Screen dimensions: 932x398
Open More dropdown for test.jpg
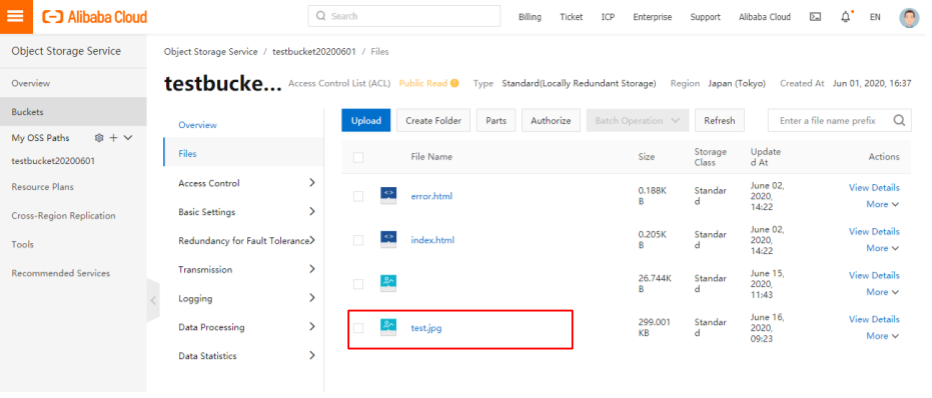(x=882, y=336)
